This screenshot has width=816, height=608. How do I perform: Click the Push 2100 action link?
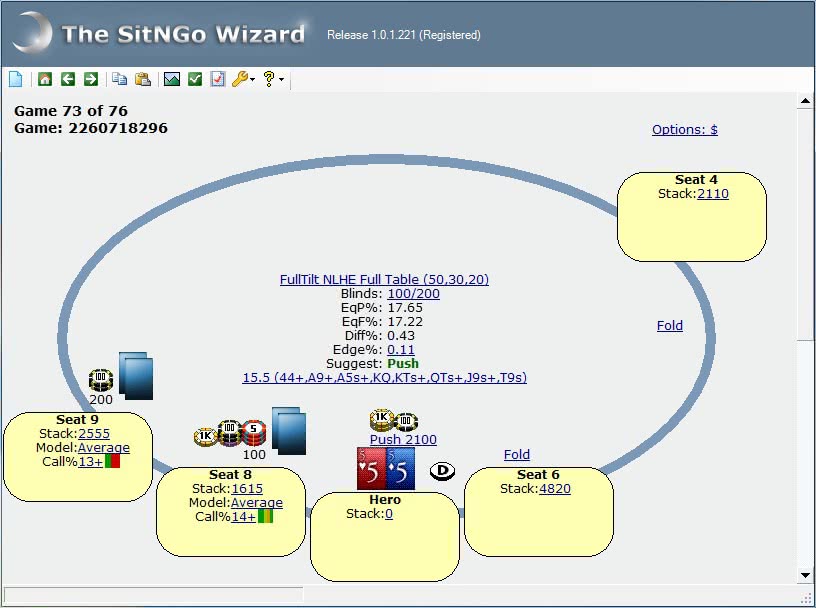pos(403,439)
